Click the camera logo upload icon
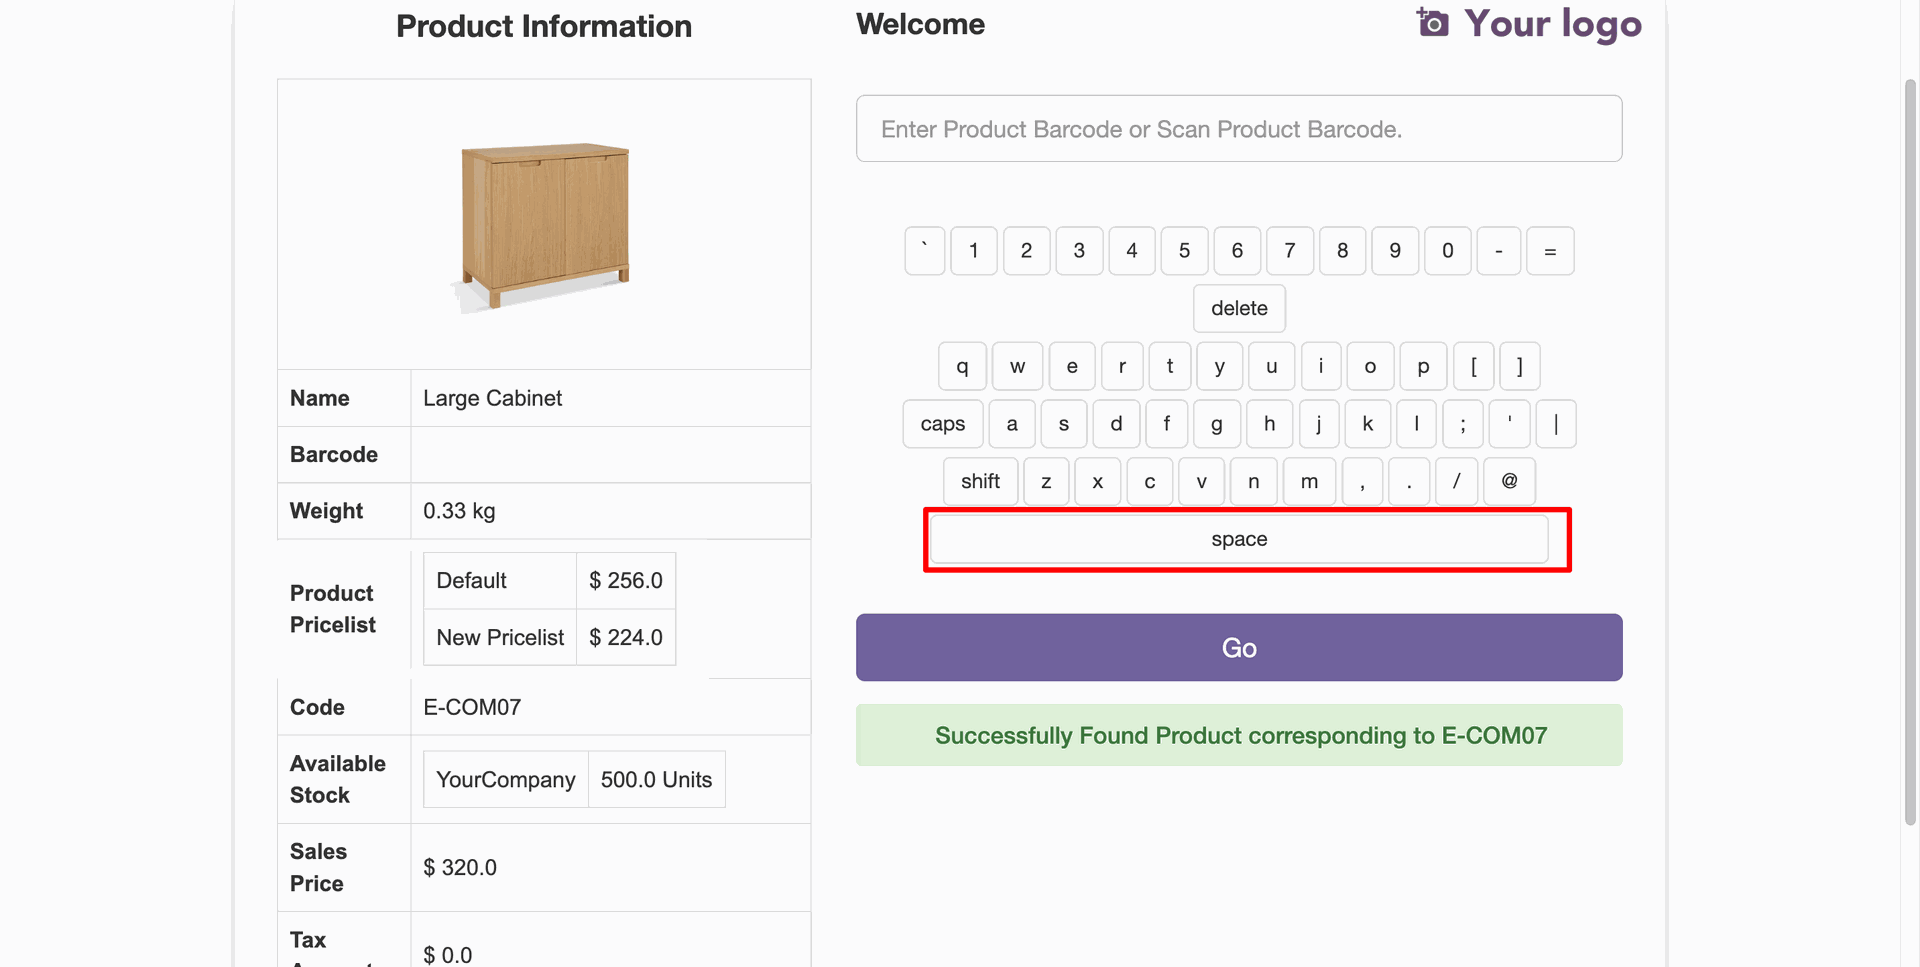The width and height of the screenshot is (1920, 967). pyautogui.click(x=1432, y=23)
